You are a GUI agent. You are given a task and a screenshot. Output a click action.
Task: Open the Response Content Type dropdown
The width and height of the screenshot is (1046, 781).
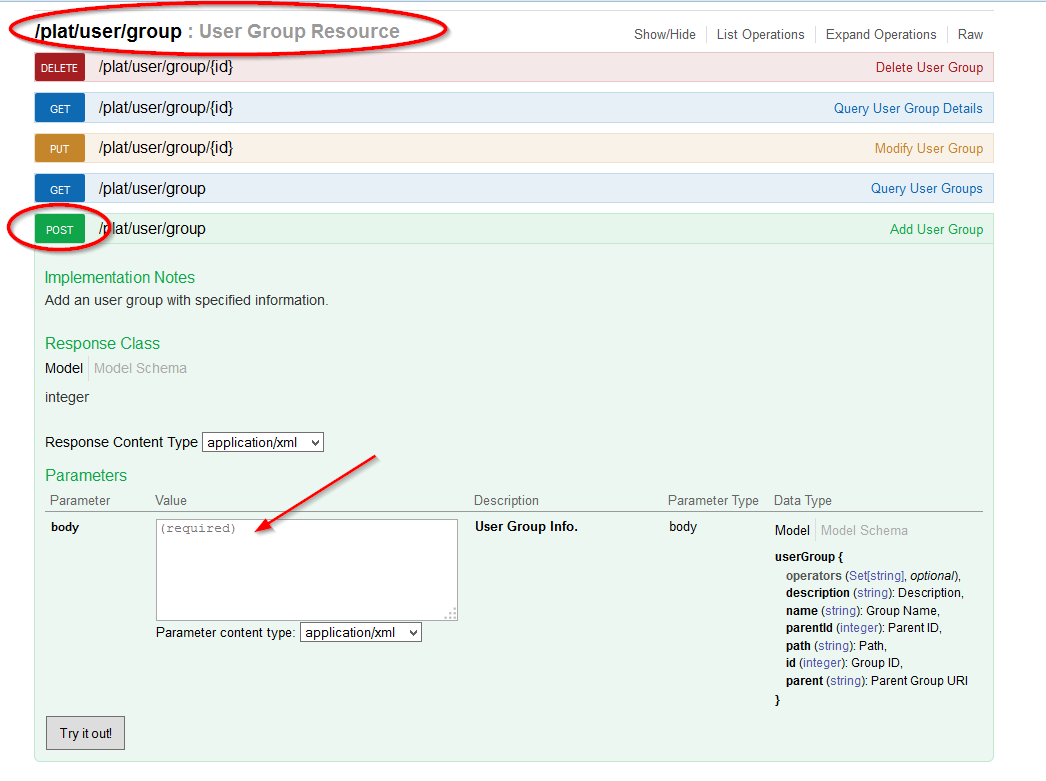tap(263, 442)
